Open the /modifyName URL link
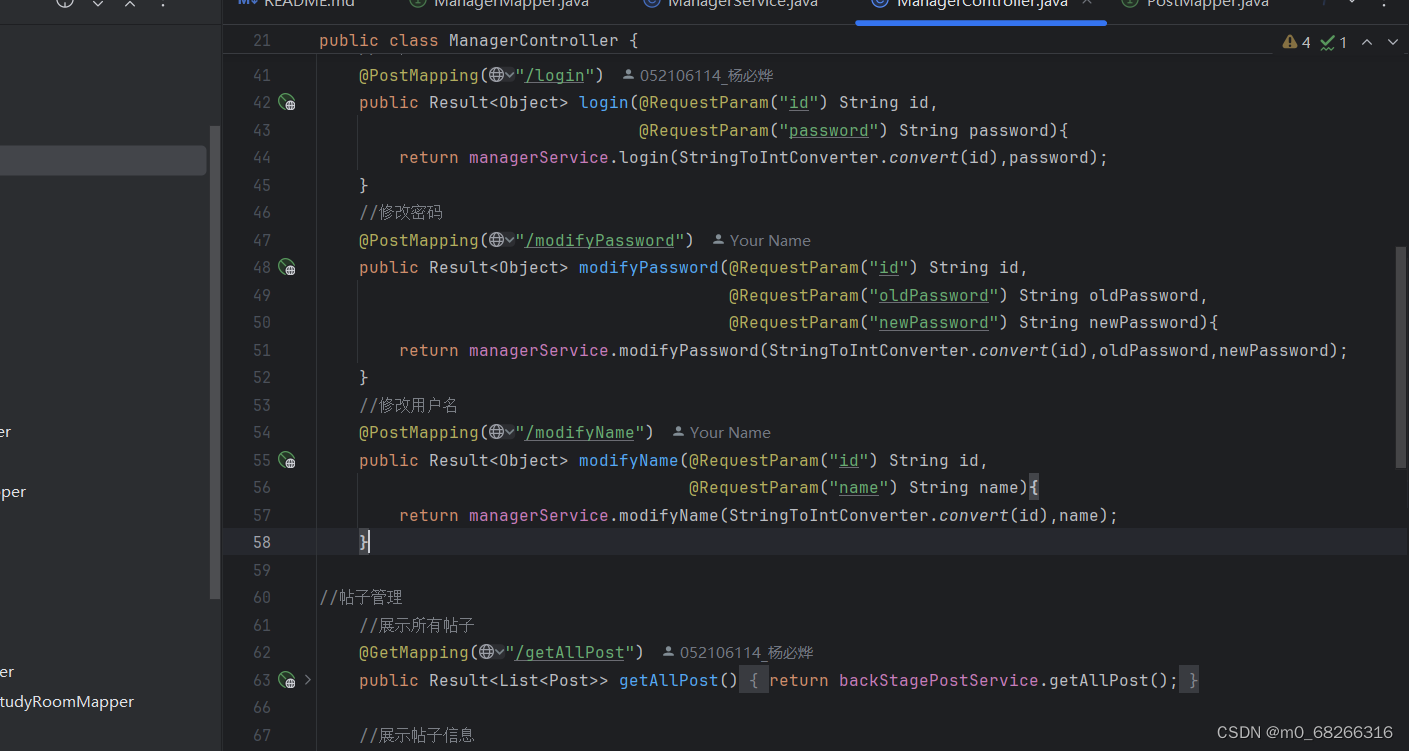This screenshot has width=1409, height=751. click(x=580, y=432)
